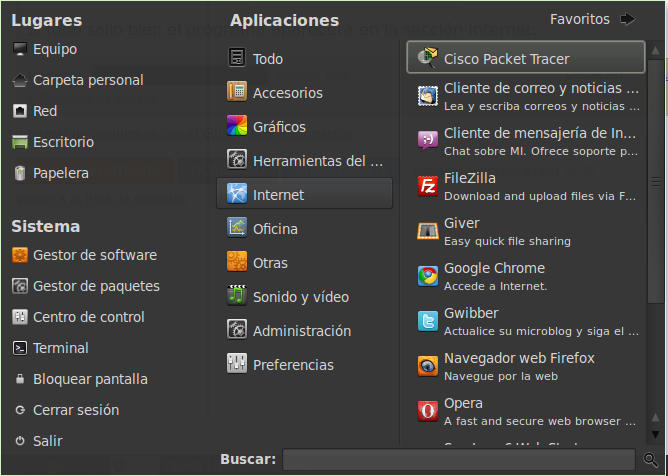Click the instant messaging client icon
The height and width of the screenshot is (476, 668).
pos(428,141)
